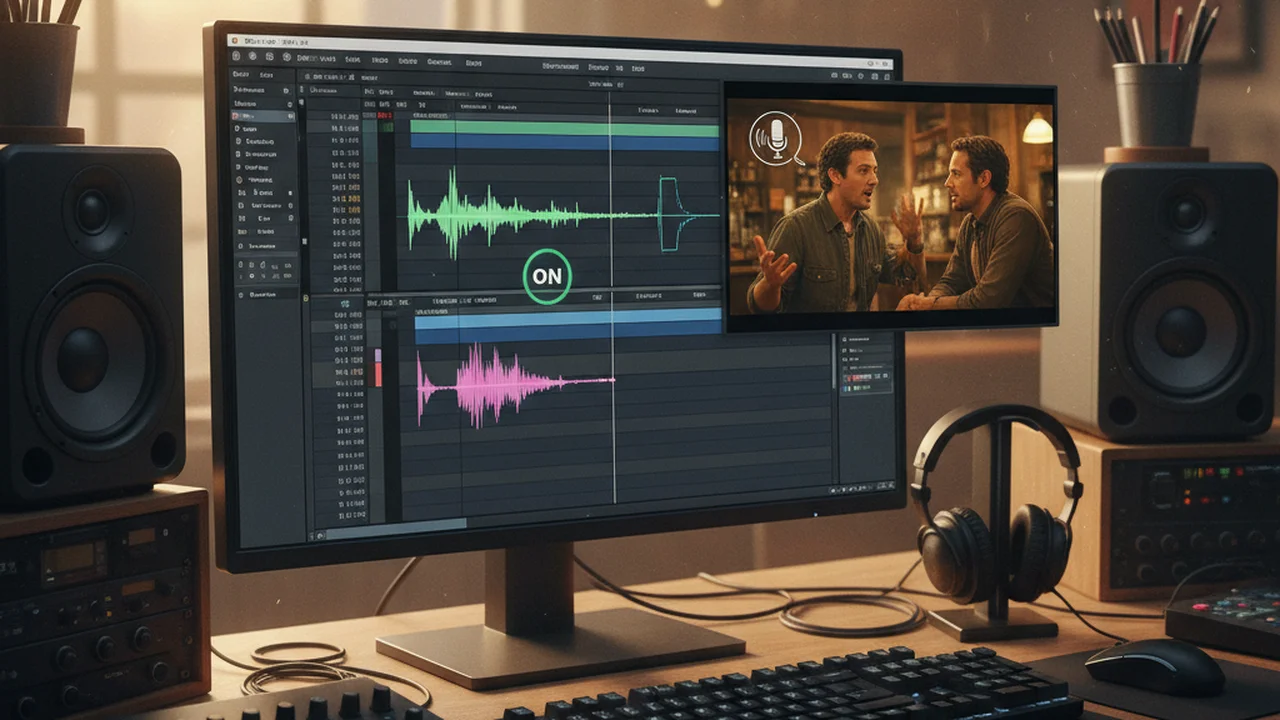Select the pink waveform clip on the lower track

(x=515, y=384)
